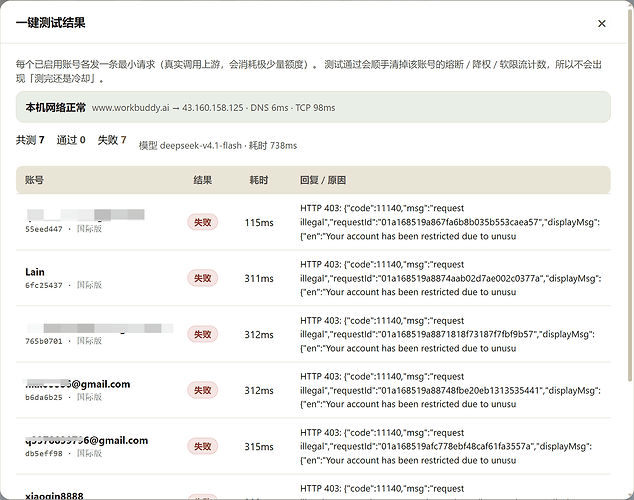634x500 pixels.
Task: Click the 共测 7 summary count
Action: 30,140
